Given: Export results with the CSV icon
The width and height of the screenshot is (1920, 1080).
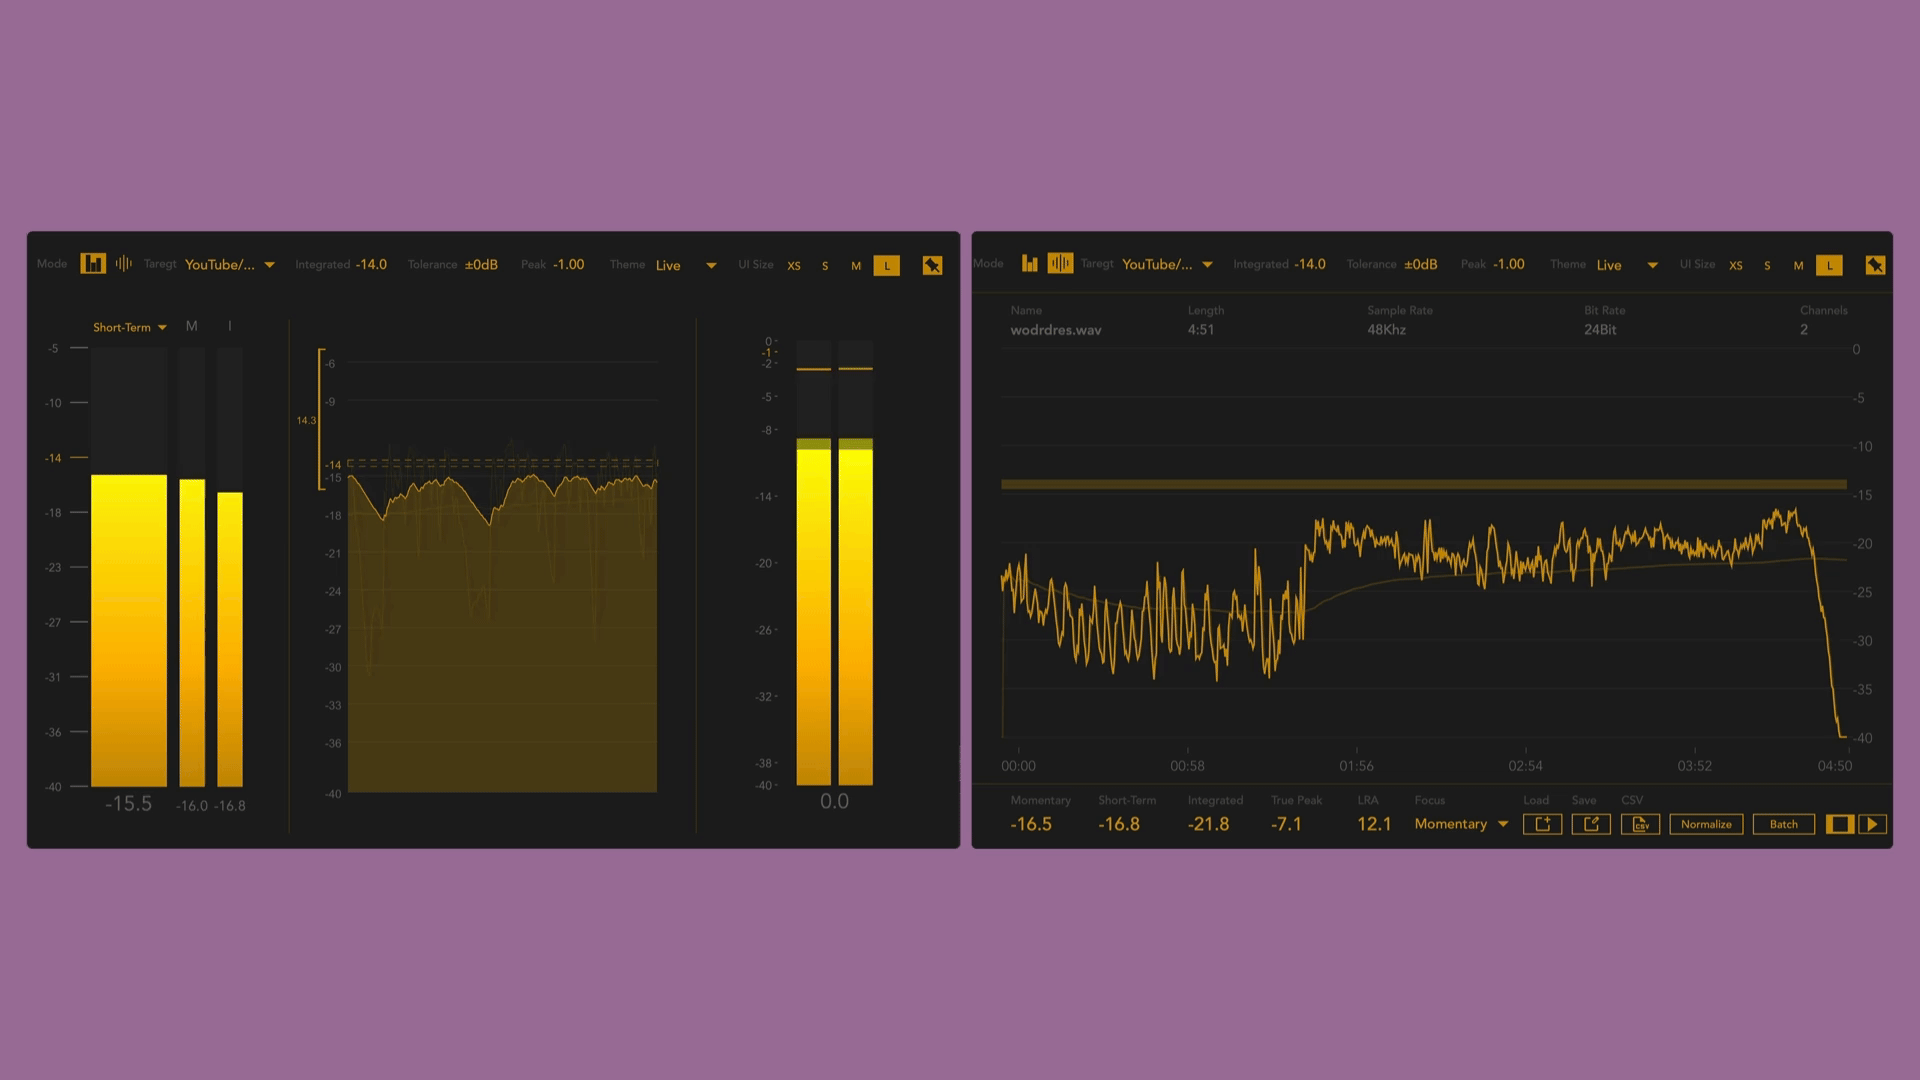Looking at the screenshot, I should click(x=1640, y=824).
